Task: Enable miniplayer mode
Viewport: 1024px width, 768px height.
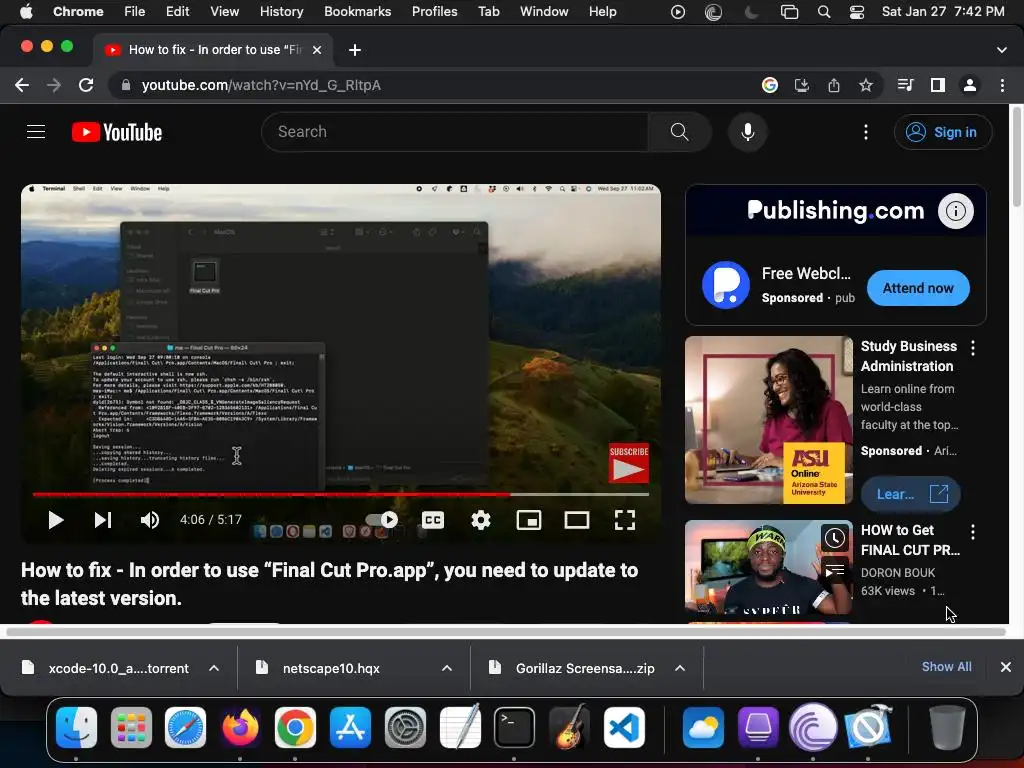Action: [x=529, y=520]
